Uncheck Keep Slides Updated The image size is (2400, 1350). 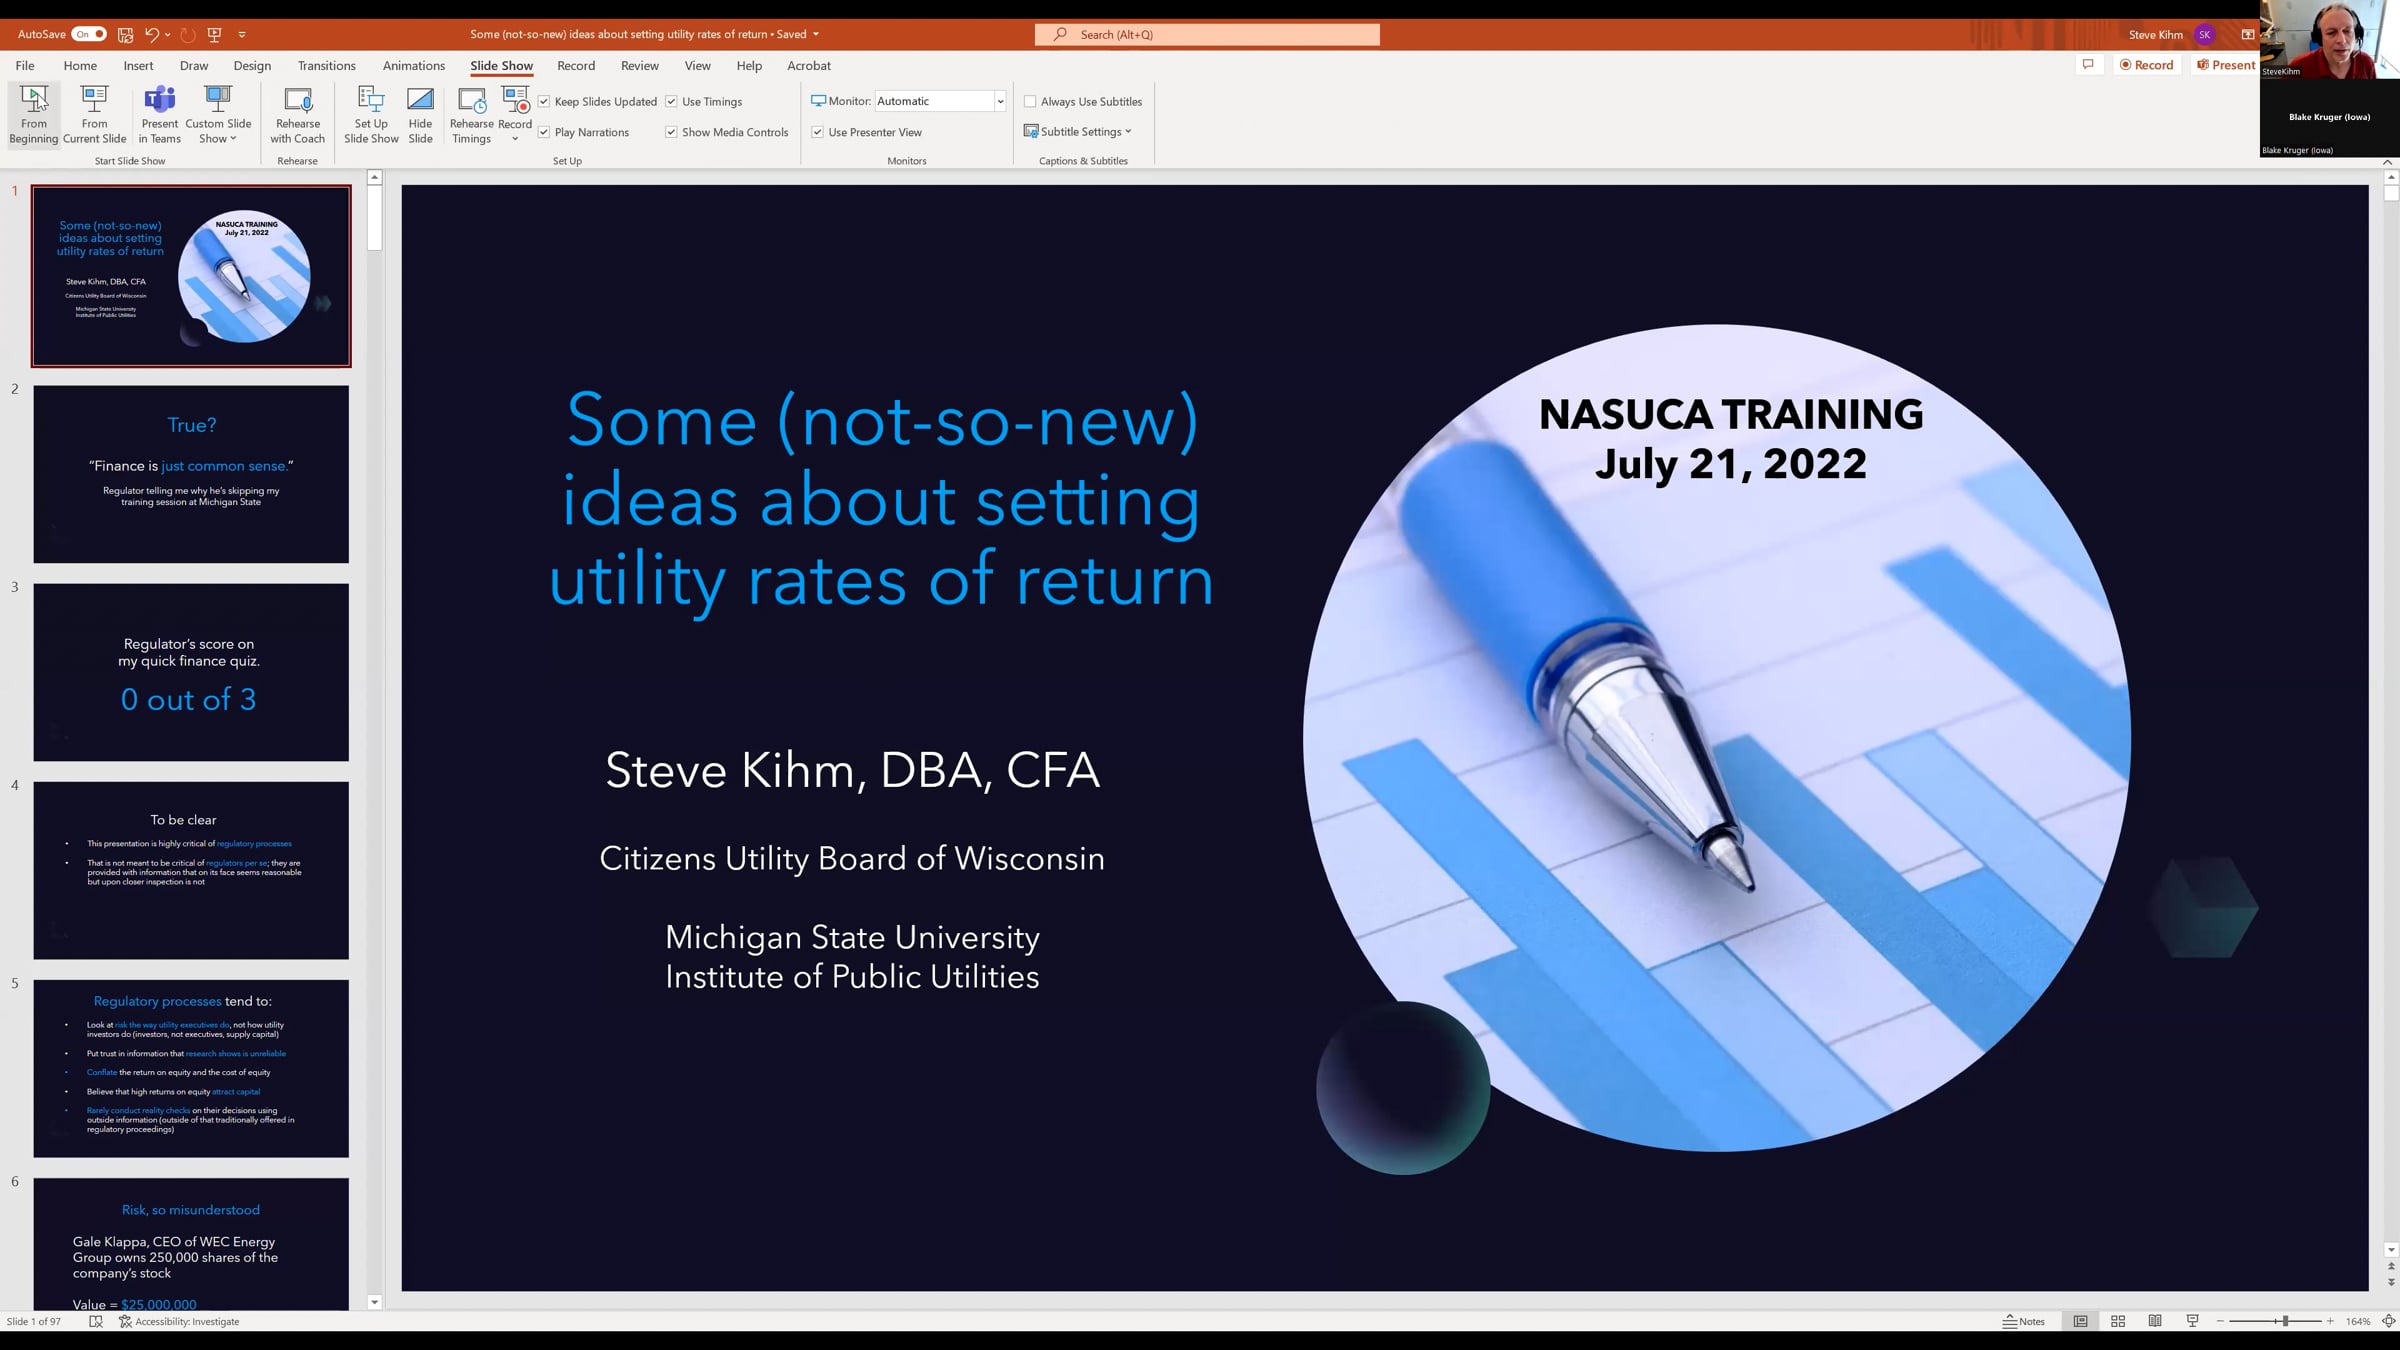coord(544,101)
